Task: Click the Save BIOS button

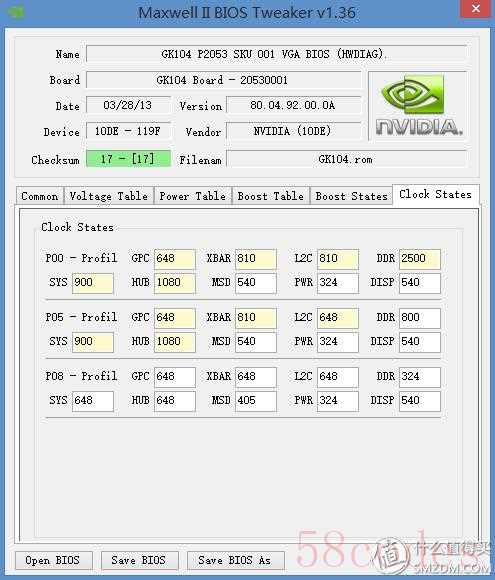Action: (139, 560)
